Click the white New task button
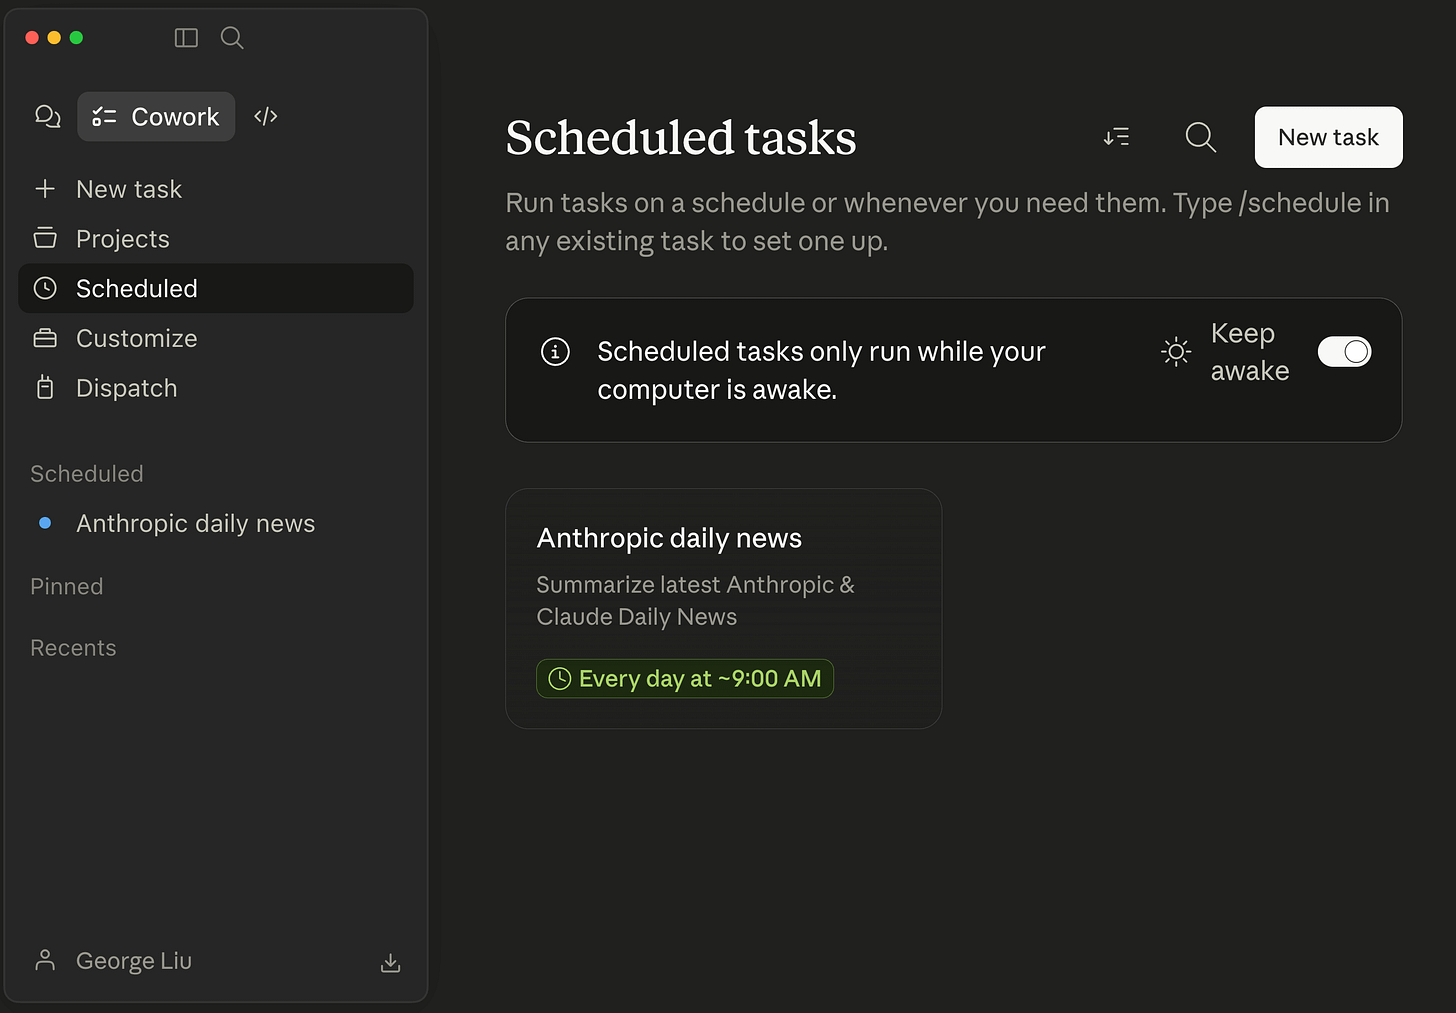The image size is (1456, 1013). point(1328,137)
